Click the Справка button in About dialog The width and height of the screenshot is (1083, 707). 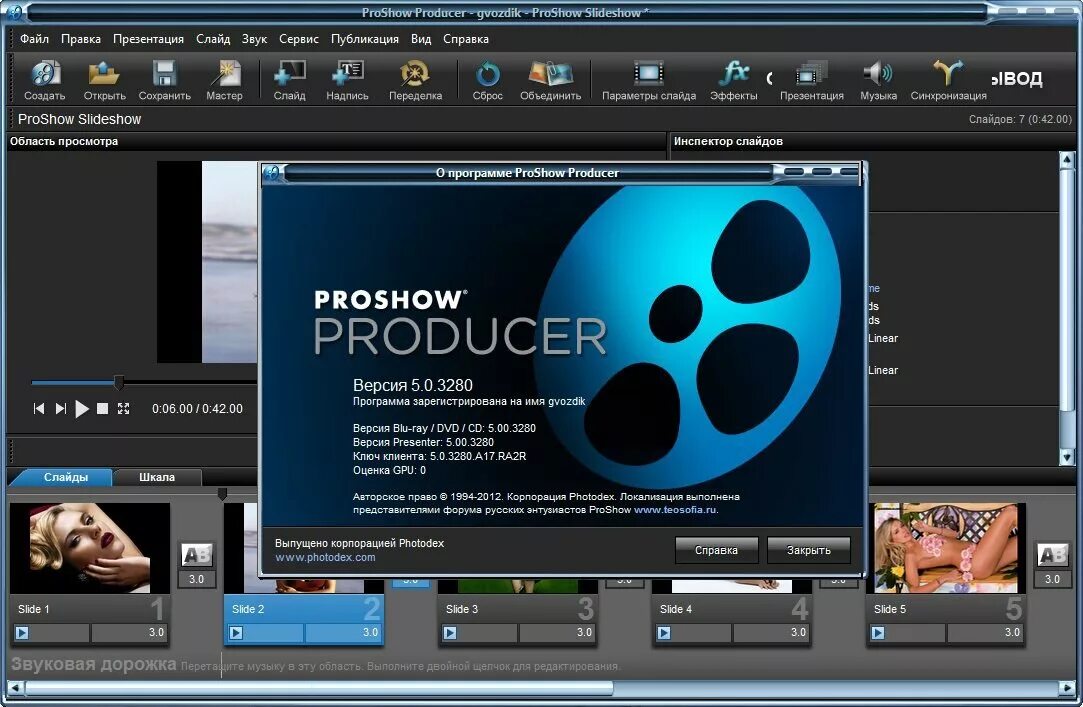[716, 550]
